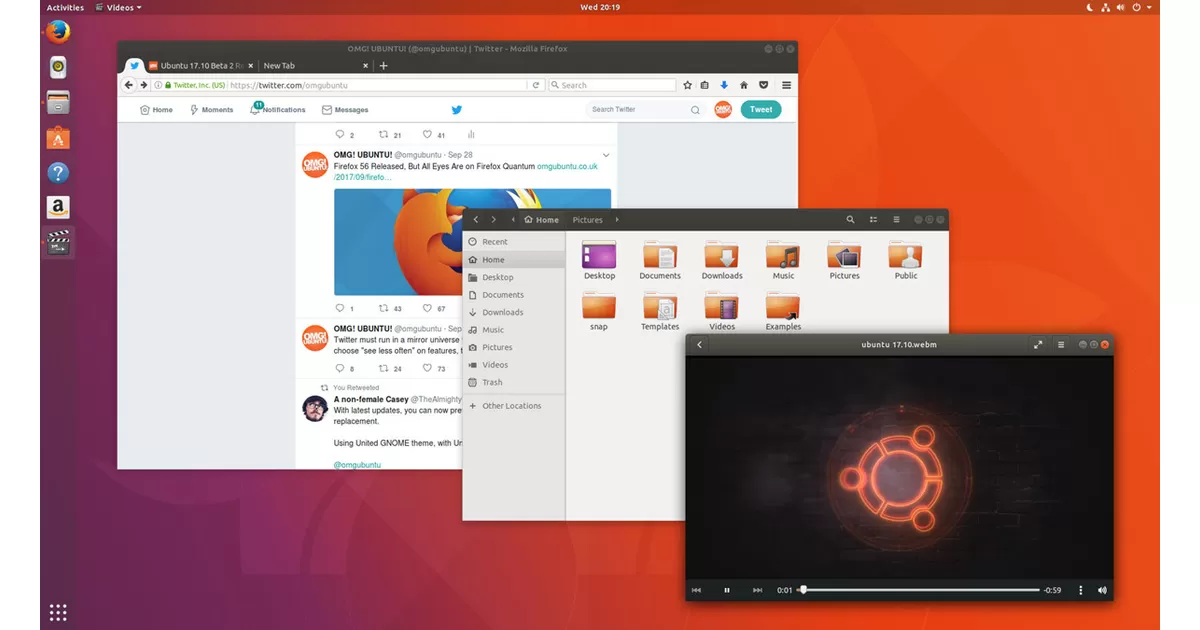Click the Tweet button
Screen dimensions: 1200x630
pyautogui.click(x=761, y=110)
